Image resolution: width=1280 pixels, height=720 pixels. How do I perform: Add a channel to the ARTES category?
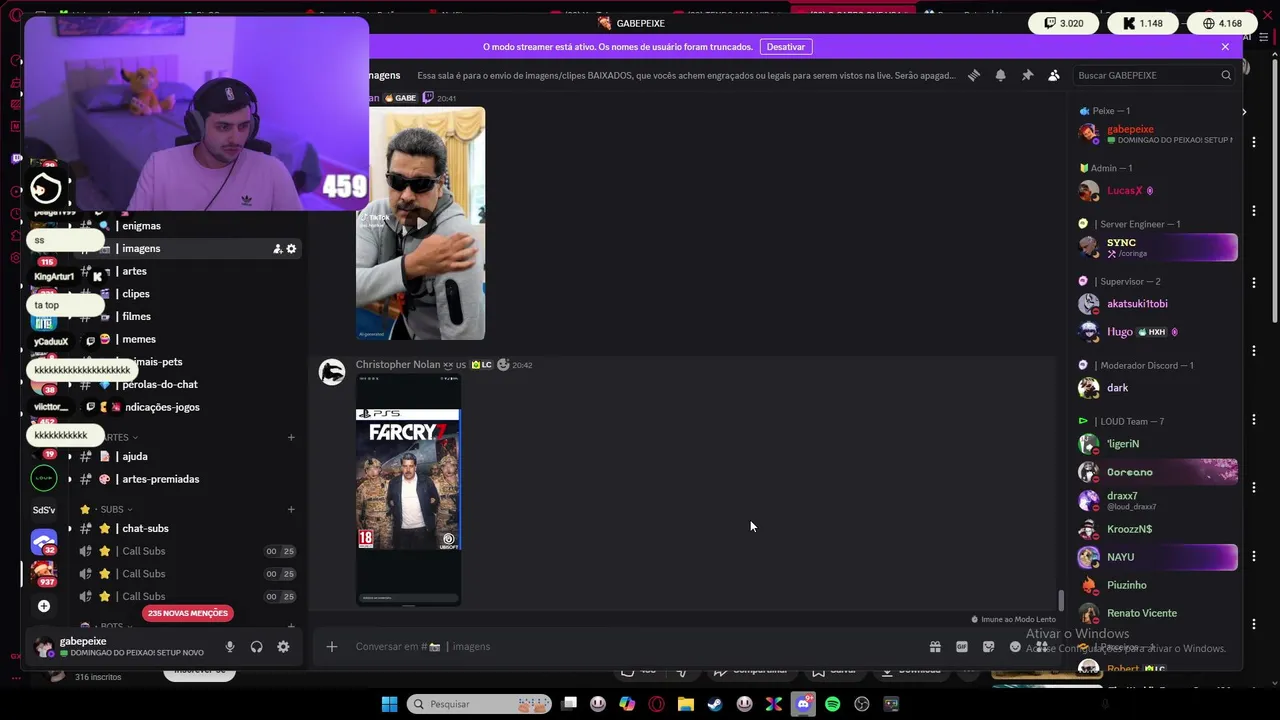291,437
